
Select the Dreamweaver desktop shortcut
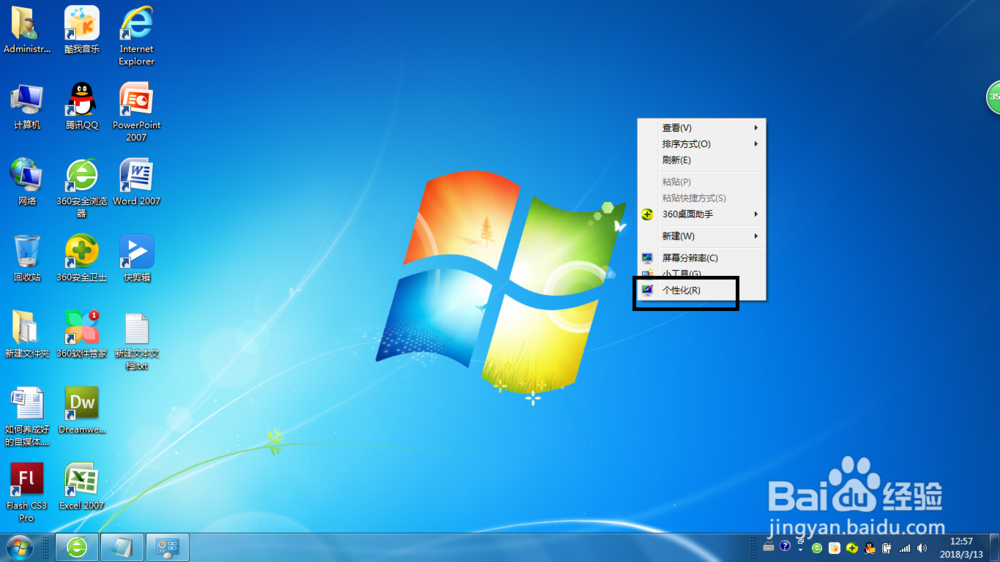[x=82, y=411]
